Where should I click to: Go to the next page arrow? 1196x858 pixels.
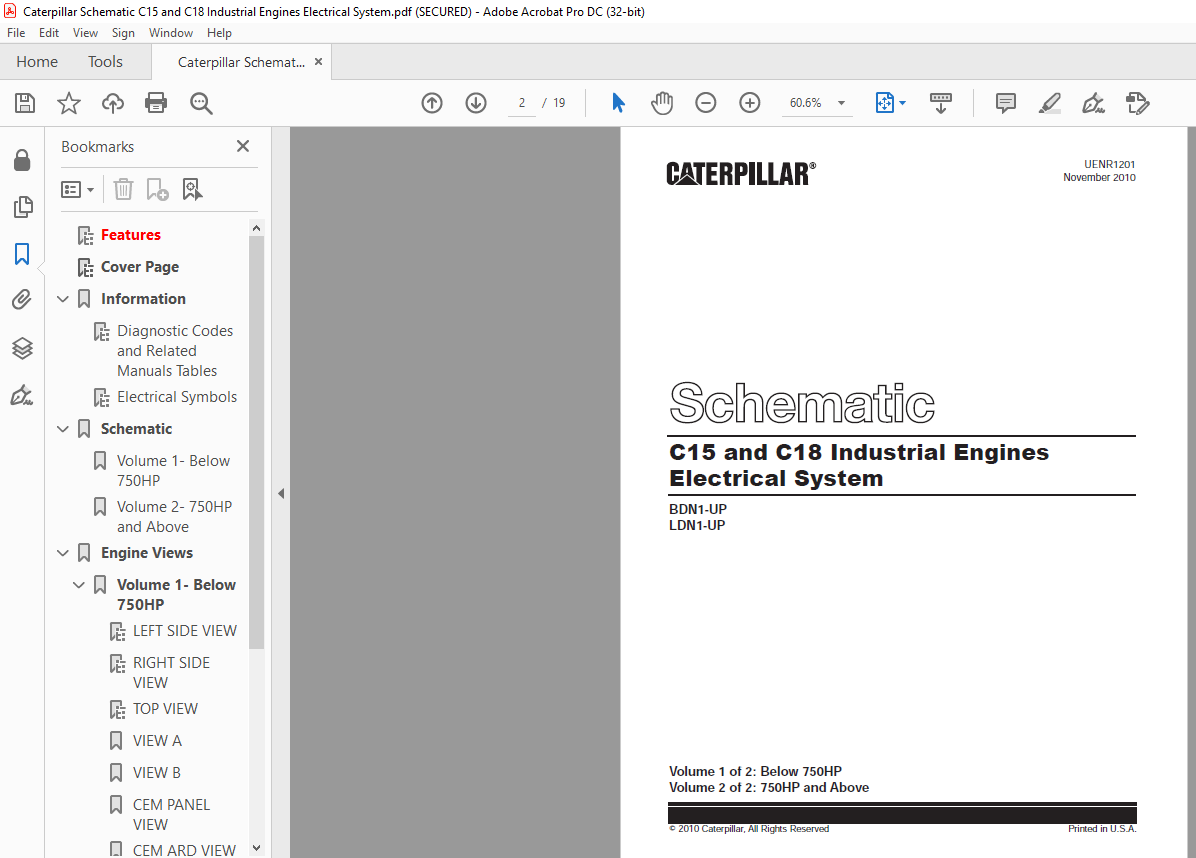[x=476, y=103]
